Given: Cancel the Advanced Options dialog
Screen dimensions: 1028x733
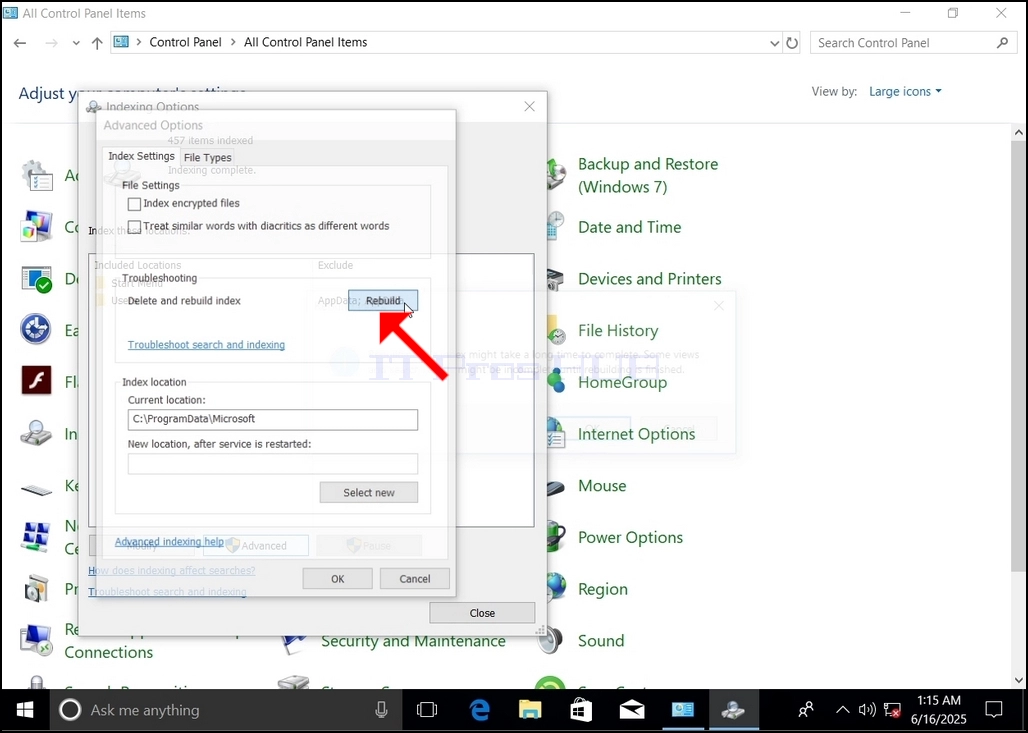Looking at the screenshot, I should [414, 578].
